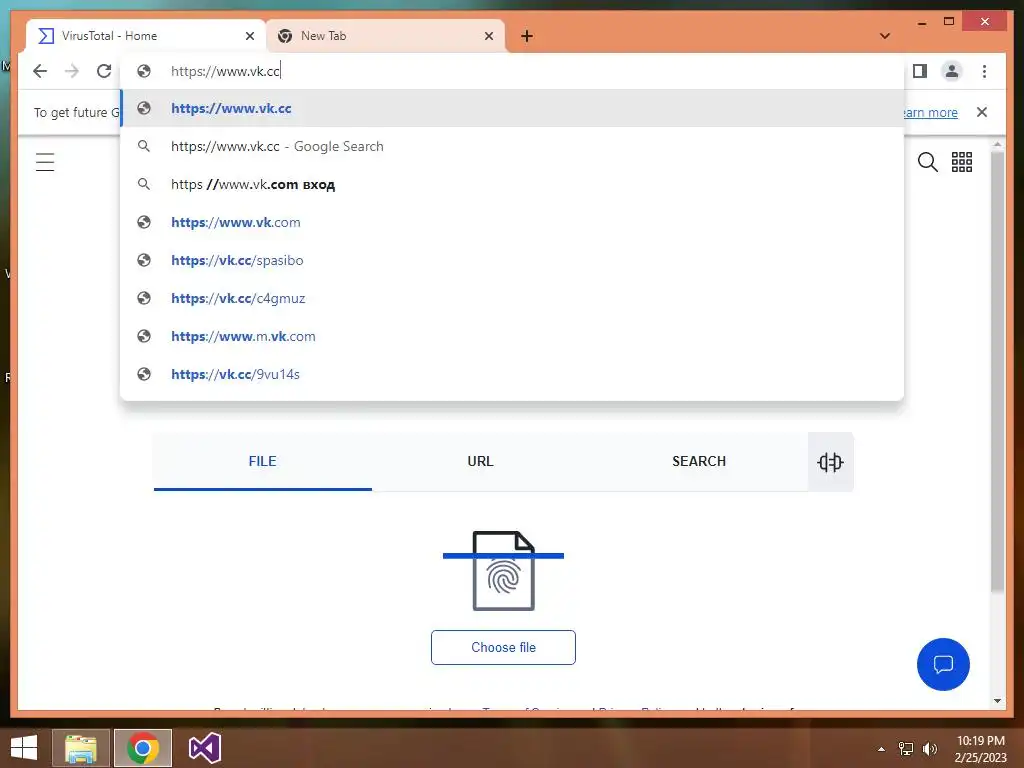Open the Chrome side panel icon
Screen dimensions: 1024x768
point(920,71)
